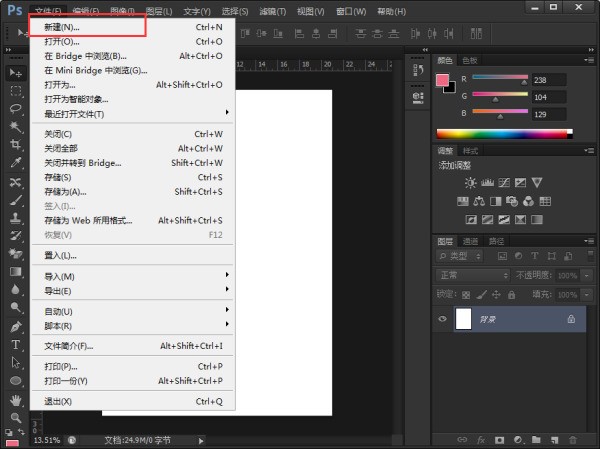
Task: Toggle lock transparent pixels
Action: point(466,295)
